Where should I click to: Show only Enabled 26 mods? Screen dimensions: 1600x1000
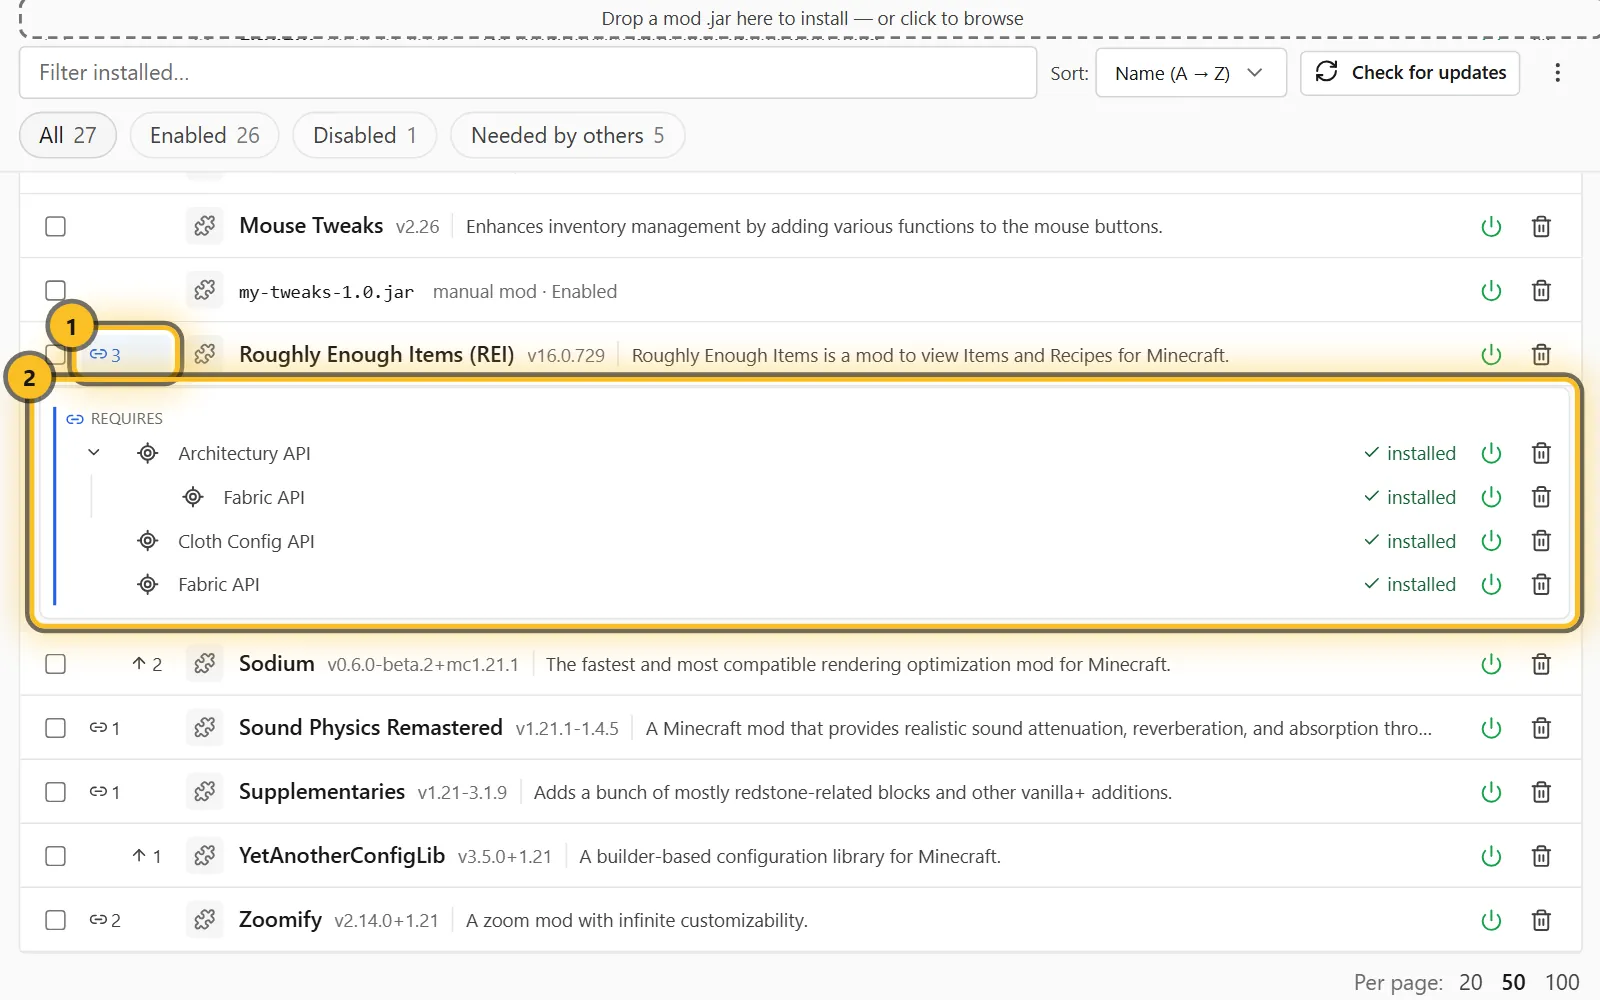tap(205, 135)
